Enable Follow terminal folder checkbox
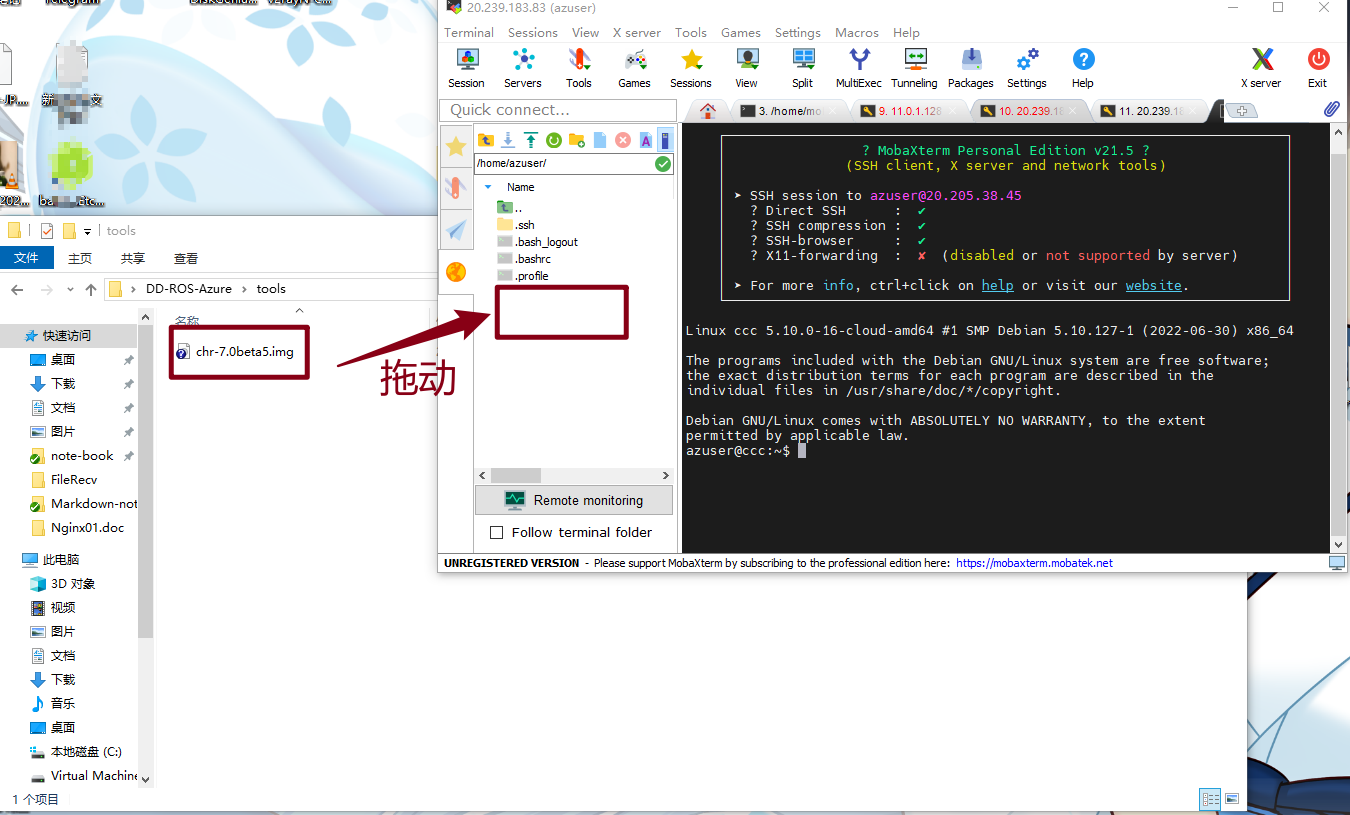1350x815 pixels. pyautogui.click(x=496, y=533)
